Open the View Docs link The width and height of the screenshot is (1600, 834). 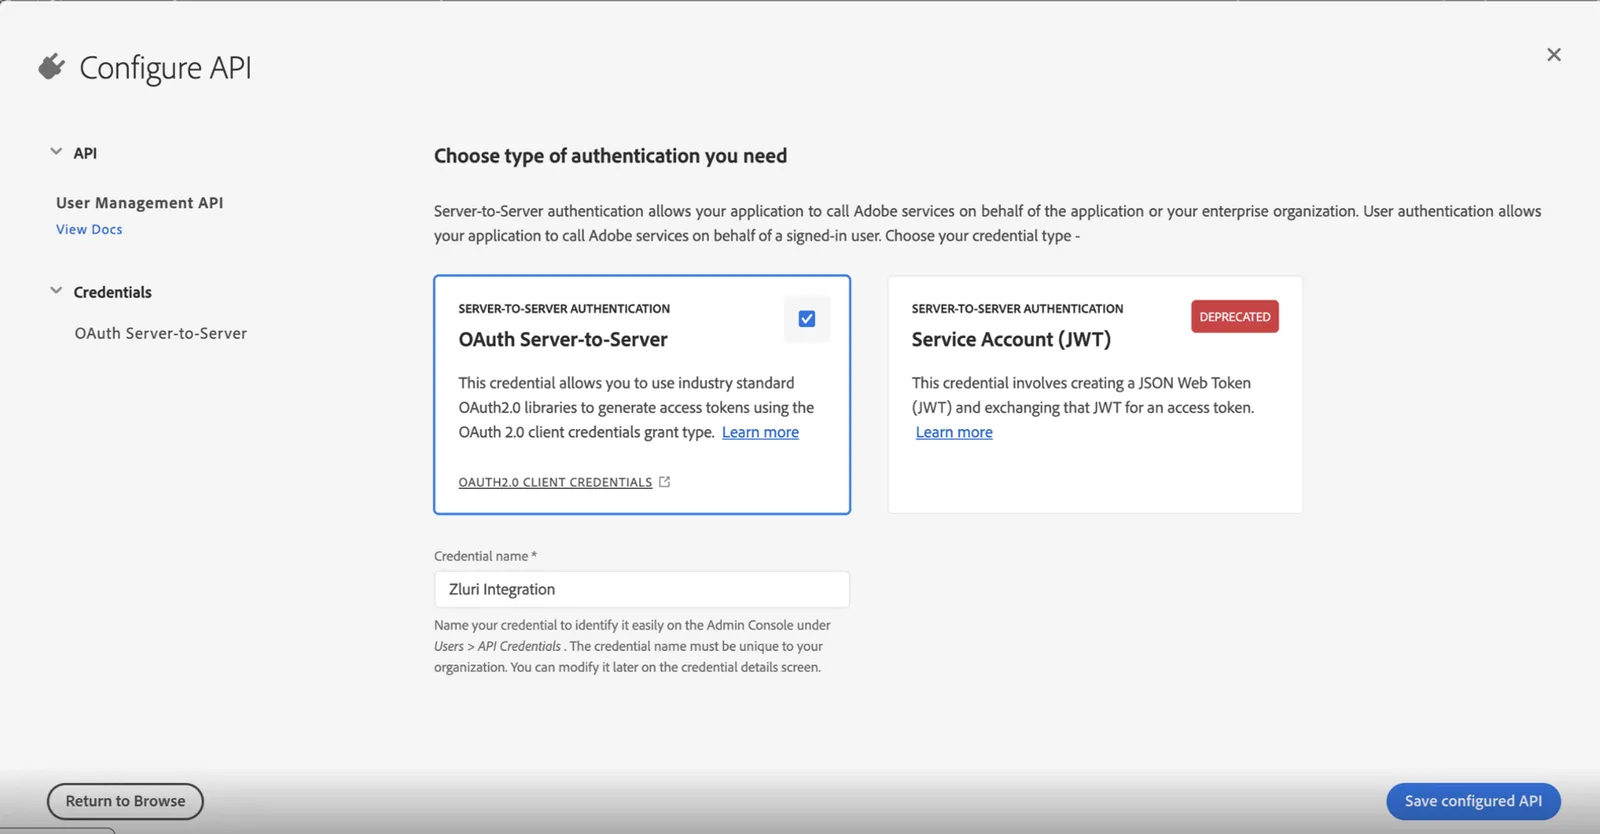click(x=89, y=229)
